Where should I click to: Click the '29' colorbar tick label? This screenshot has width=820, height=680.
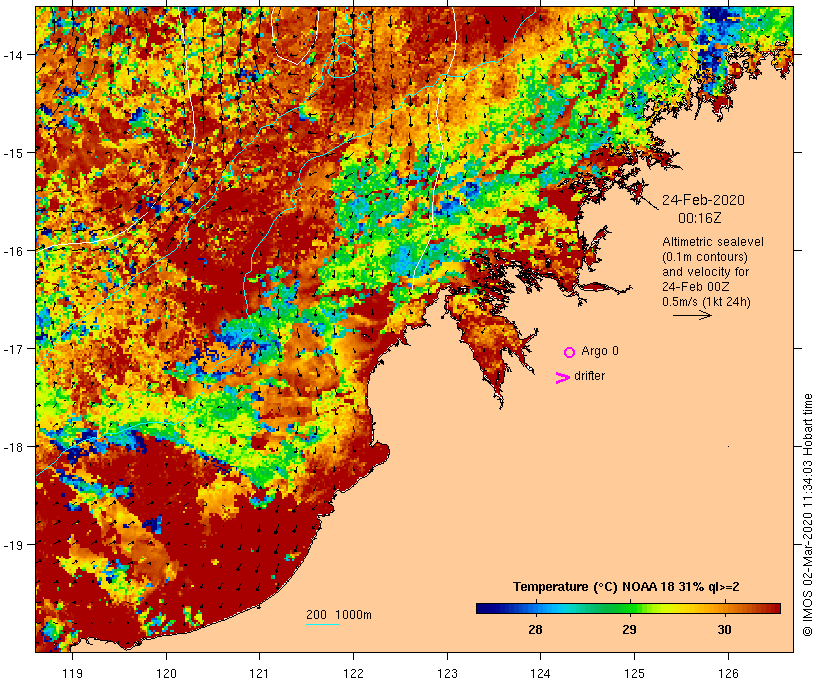pos(629,630)
